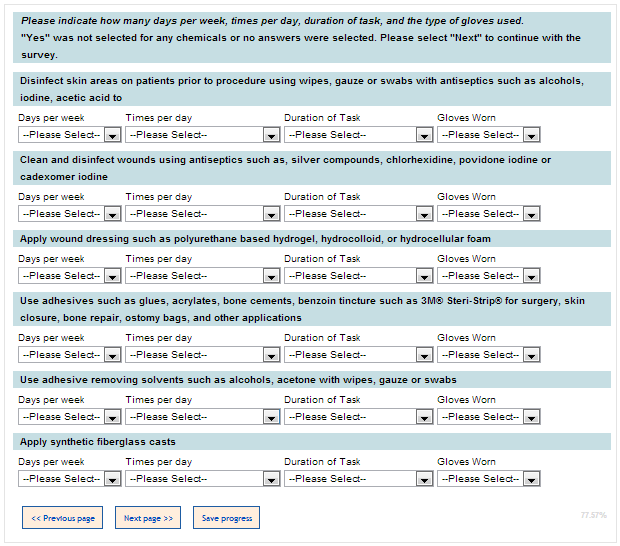Expand Gloves Worn for clean and disinfect wounds
Image resolution: width=620 pixels, height=546 pixels.
pyautogui.click(x=488, y=214)
